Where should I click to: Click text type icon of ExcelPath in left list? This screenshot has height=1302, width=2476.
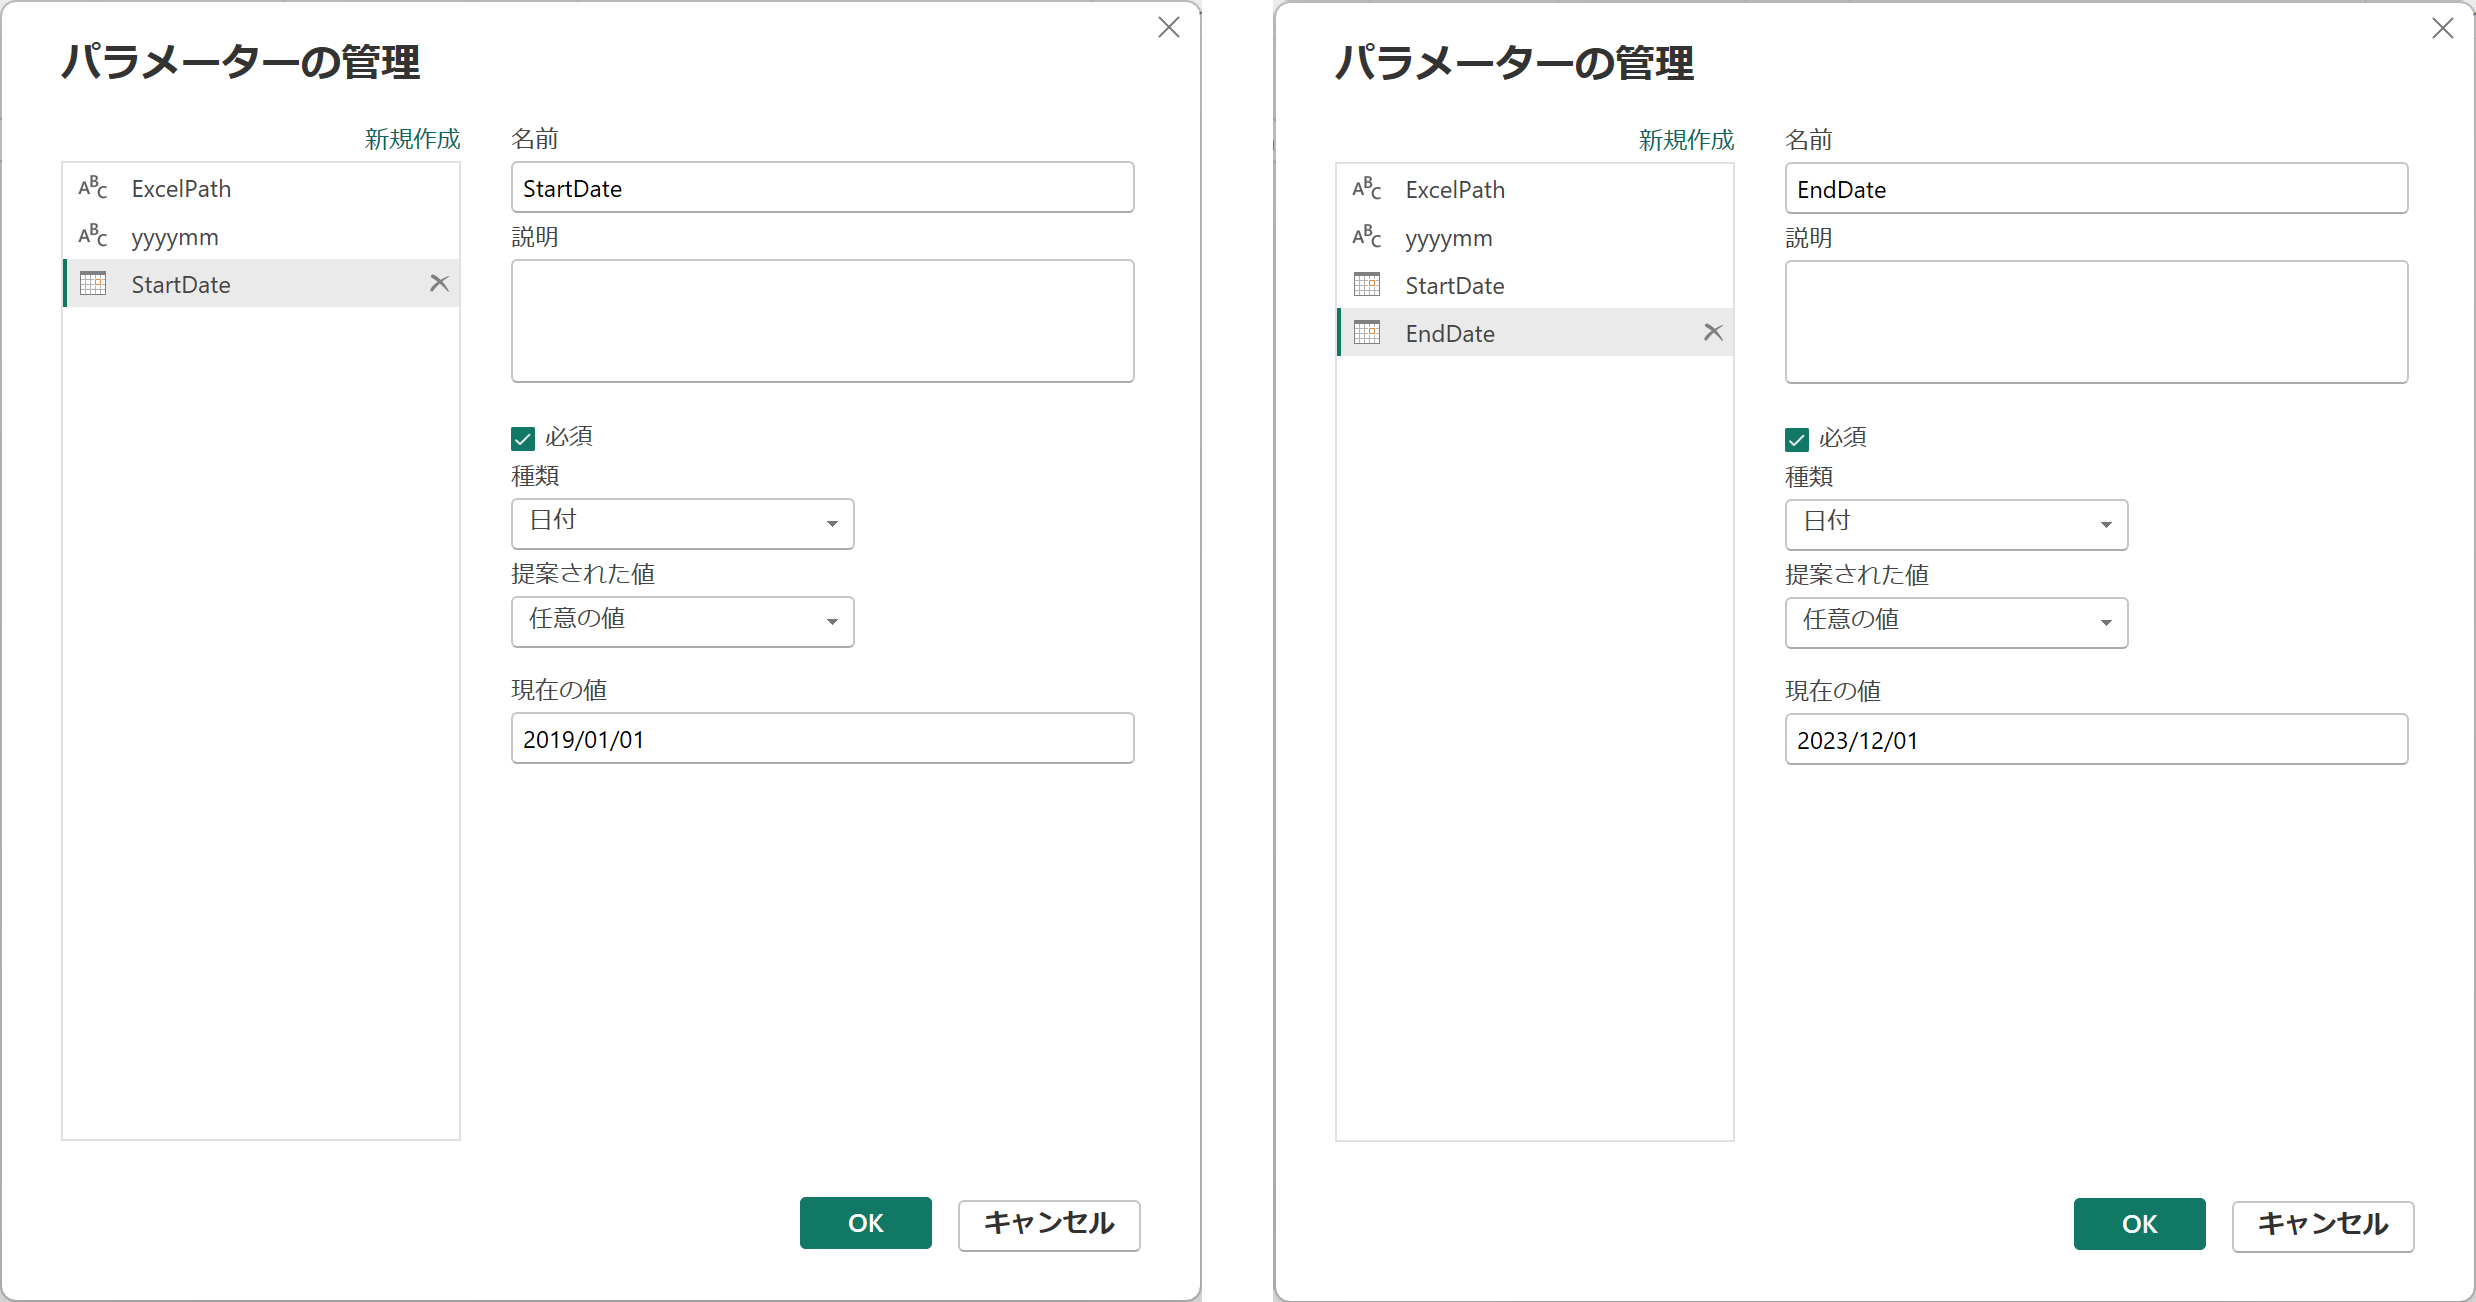click(x=93, y=188)
